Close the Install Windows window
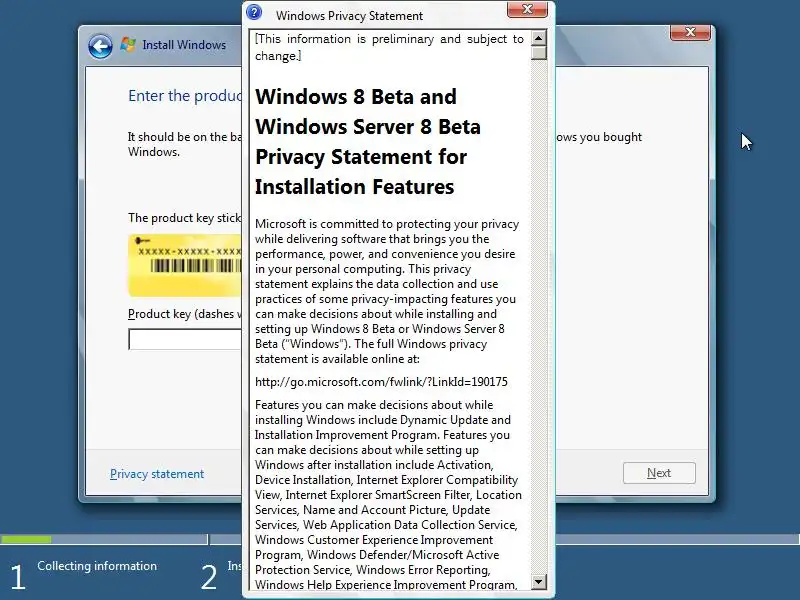This screenshot has height=600, width=800. 690,32
